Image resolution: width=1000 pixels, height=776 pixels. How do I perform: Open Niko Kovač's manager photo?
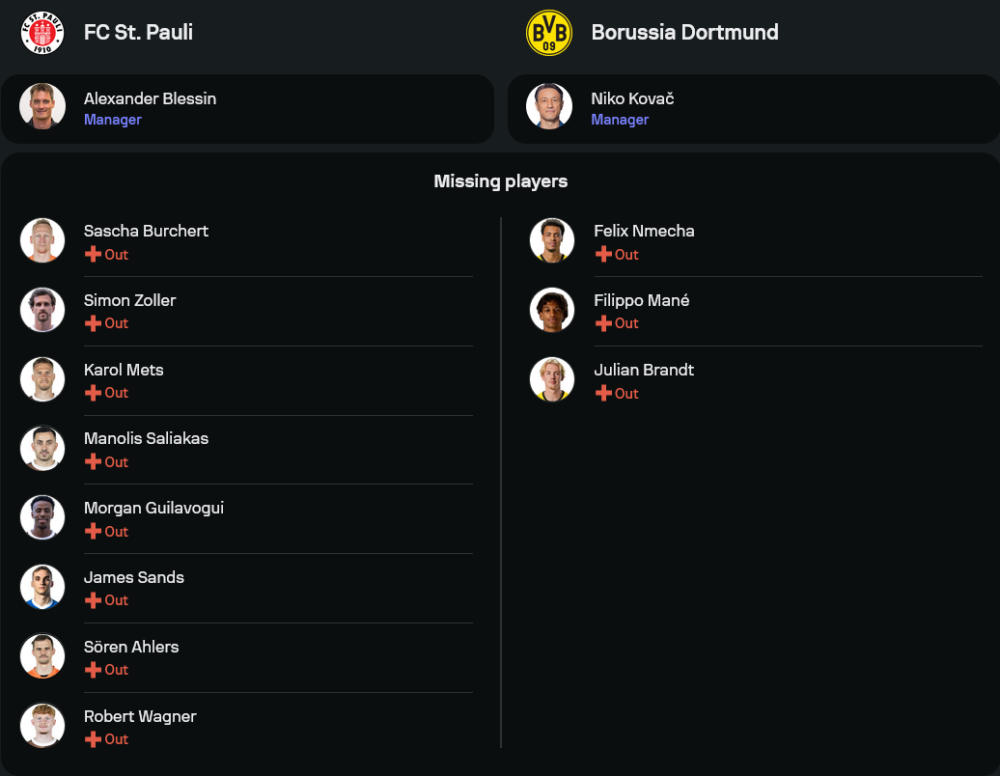tap(549, 106)
